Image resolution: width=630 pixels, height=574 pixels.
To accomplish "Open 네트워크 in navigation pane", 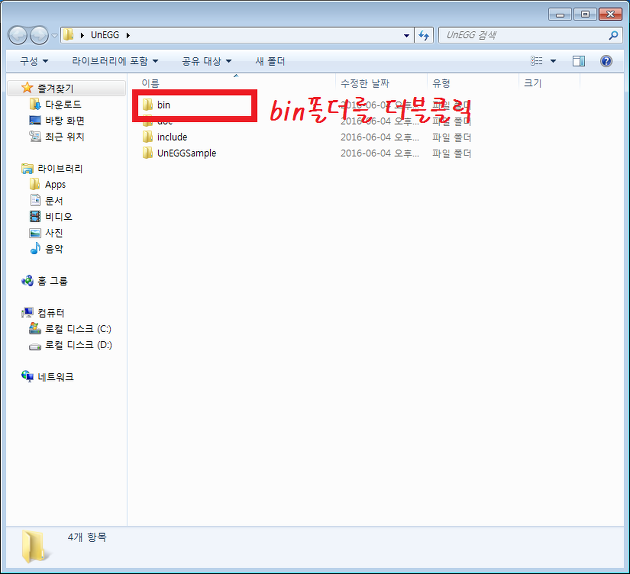I will (x=55, y=377).
